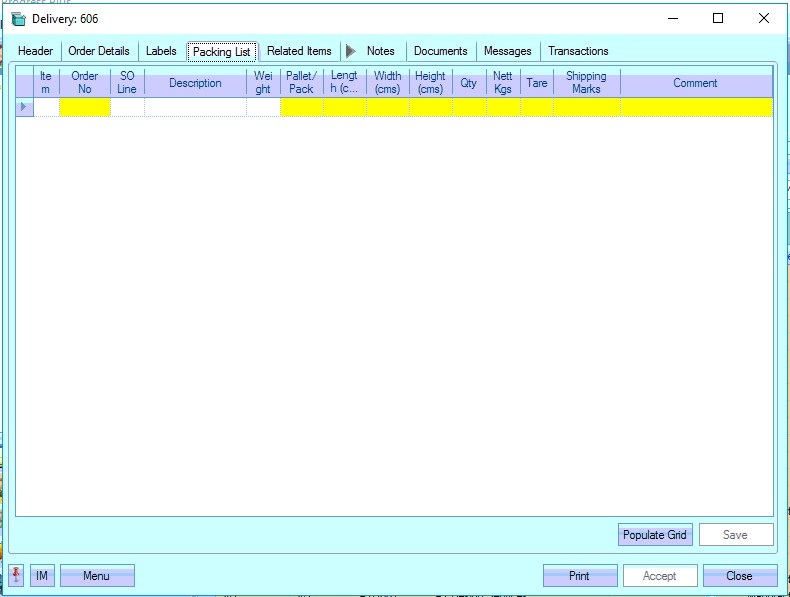Click the Delivery window title icon
This screenshot has height=597, width=790.
pyautogui.click(x=18, y=19)
